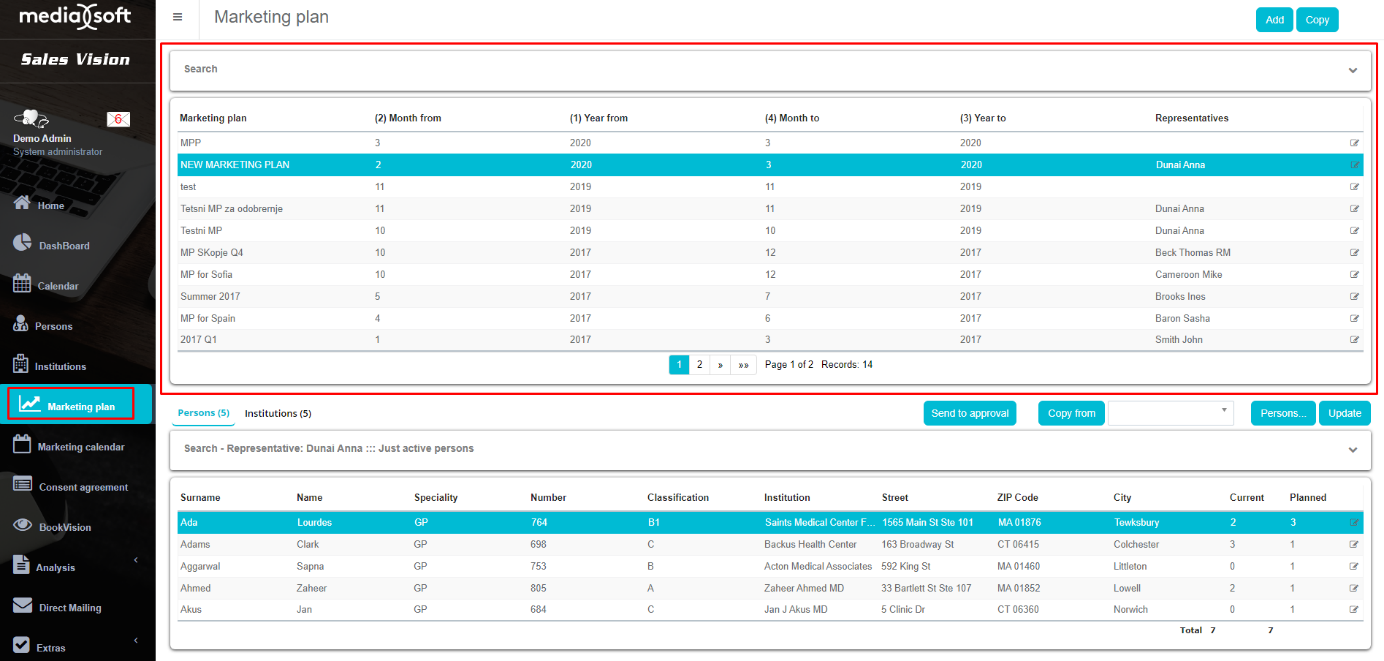Click edit icon for Adams Clark
1384x661 pixels.
click(x=1354, y=545)
